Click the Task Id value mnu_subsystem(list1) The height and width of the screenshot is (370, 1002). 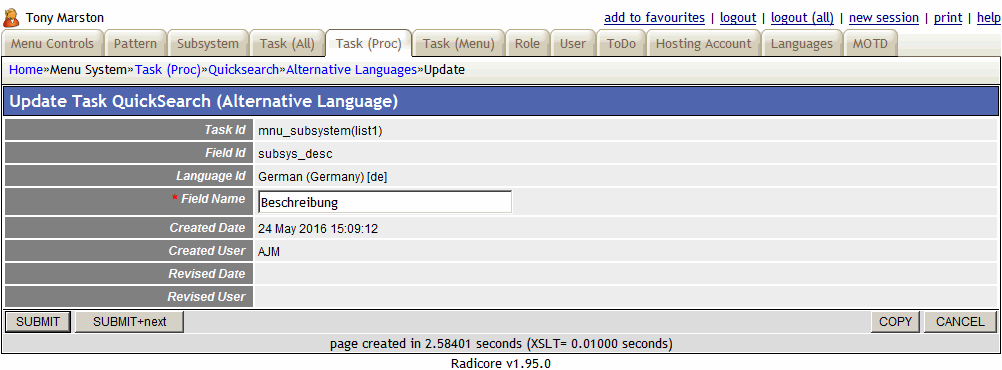click(x=320, y=130)
